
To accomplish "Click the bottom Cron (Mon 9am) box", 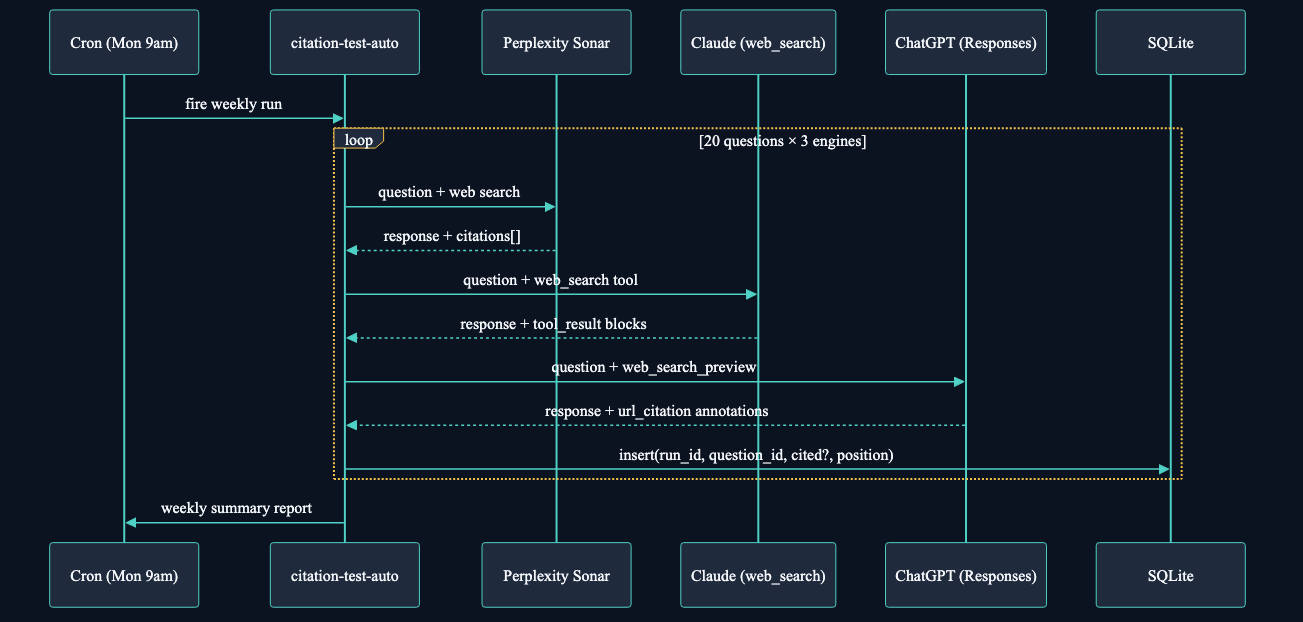I will 124,575.
